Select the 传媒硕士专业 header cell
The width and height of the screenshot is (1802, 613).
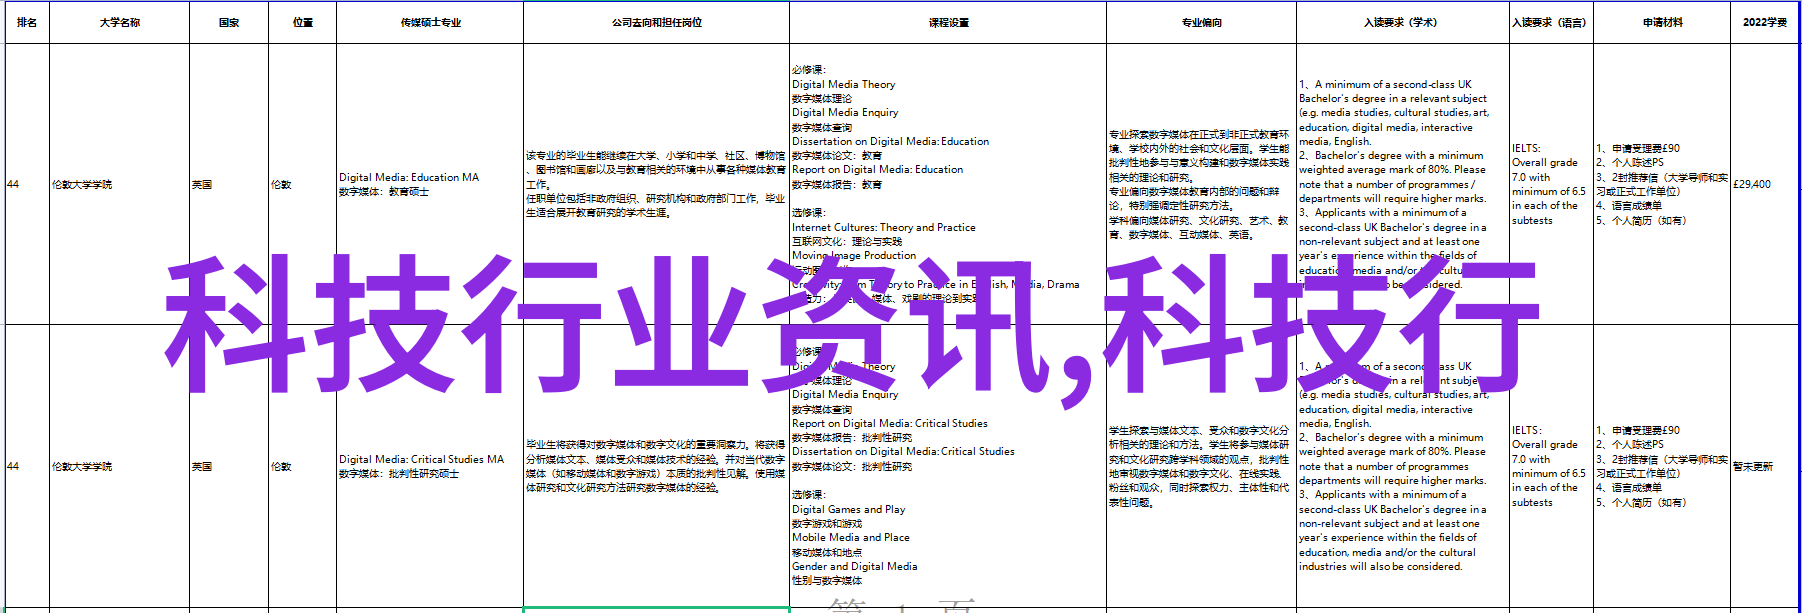(430, 22)
